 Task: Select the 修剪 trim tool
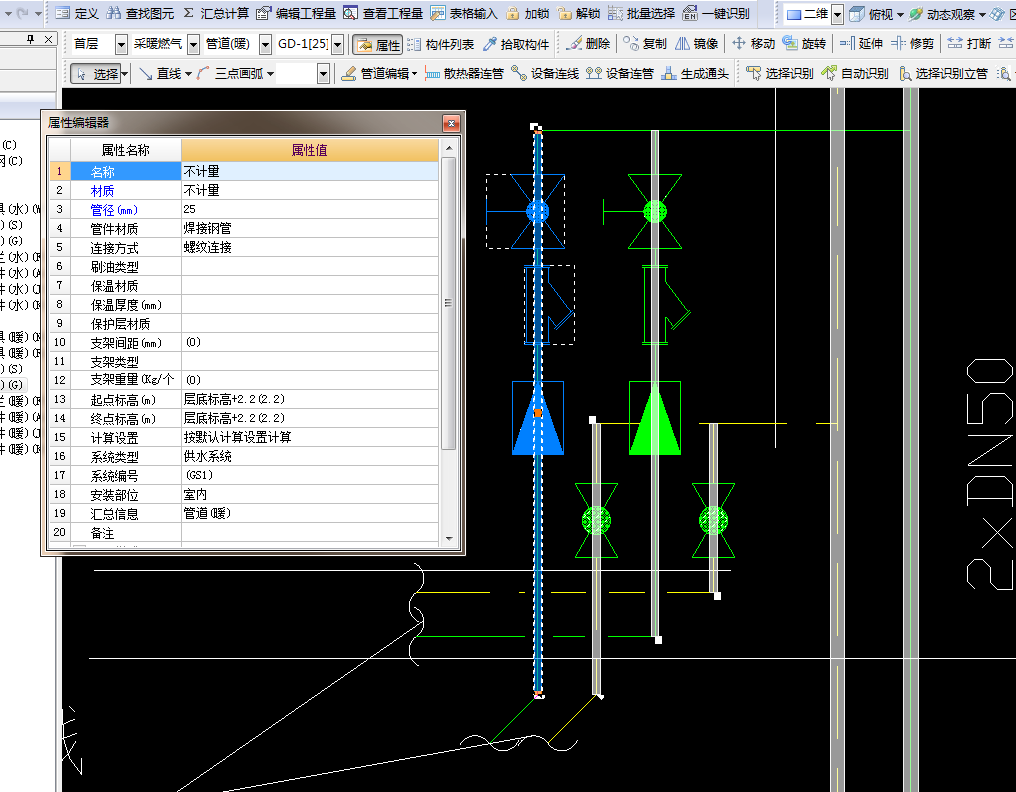912,43
